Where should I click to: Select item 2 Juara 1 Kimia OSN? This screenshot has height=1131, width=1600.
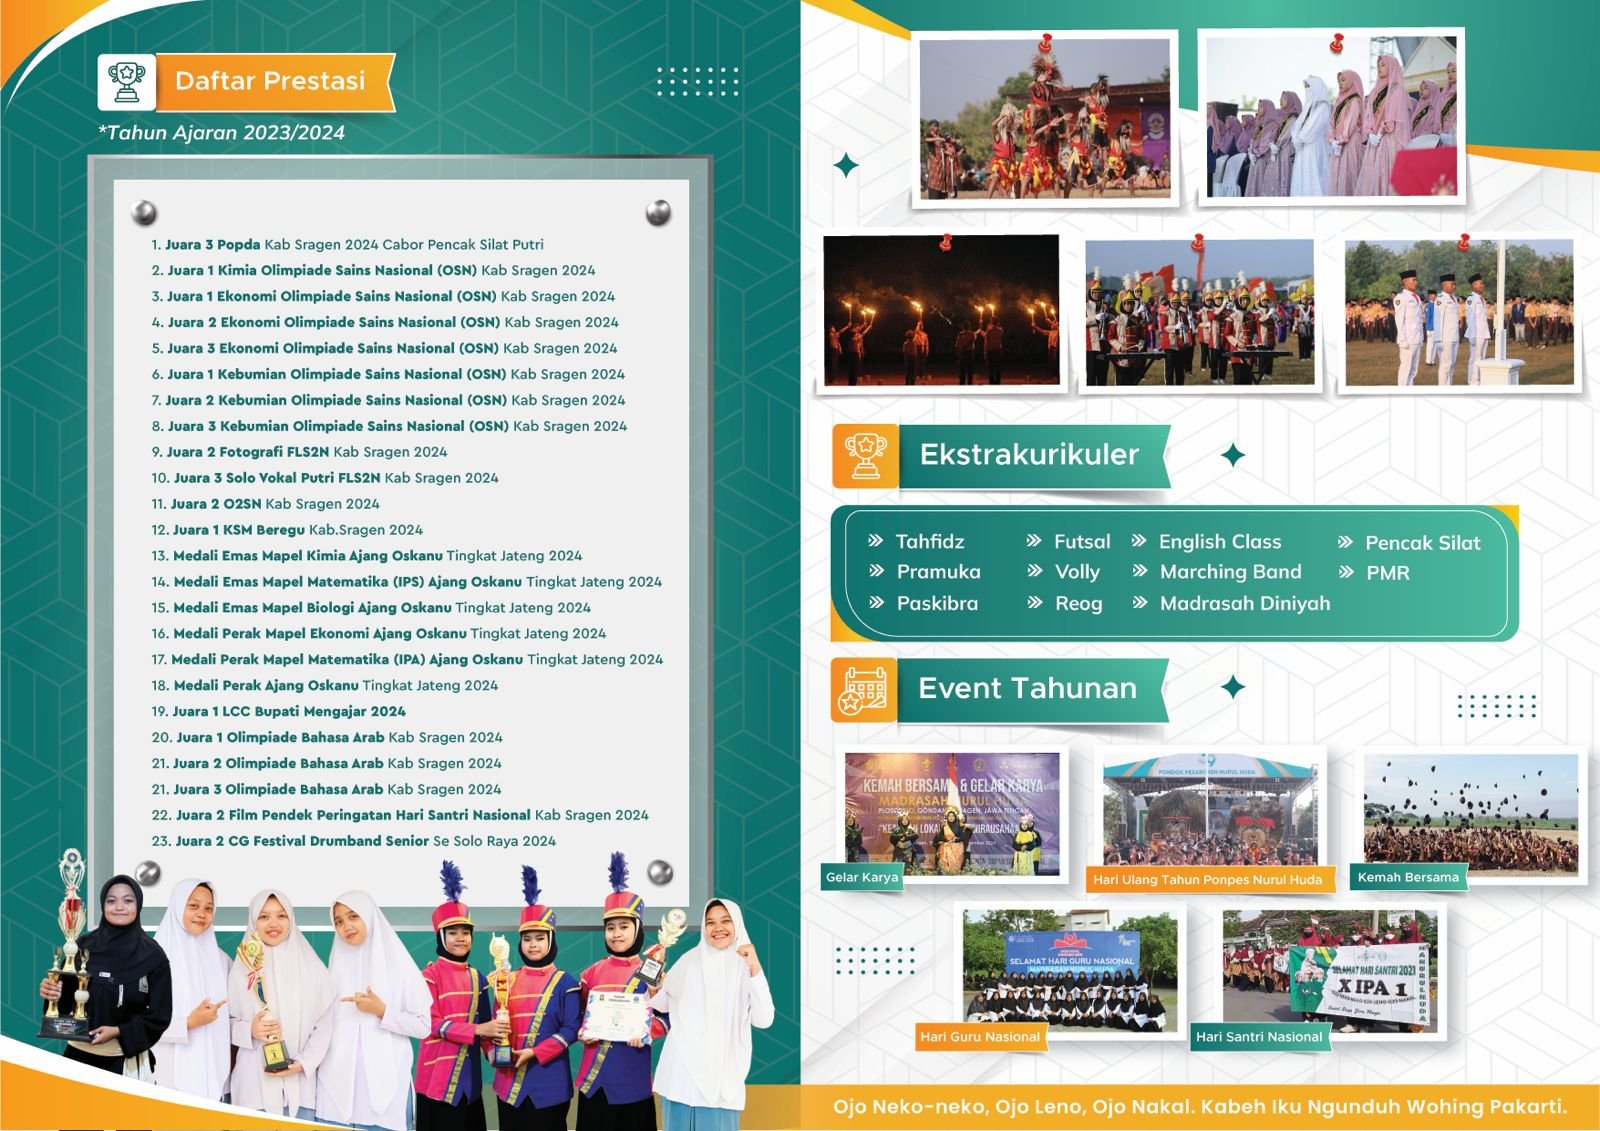(x=373, y=270)
